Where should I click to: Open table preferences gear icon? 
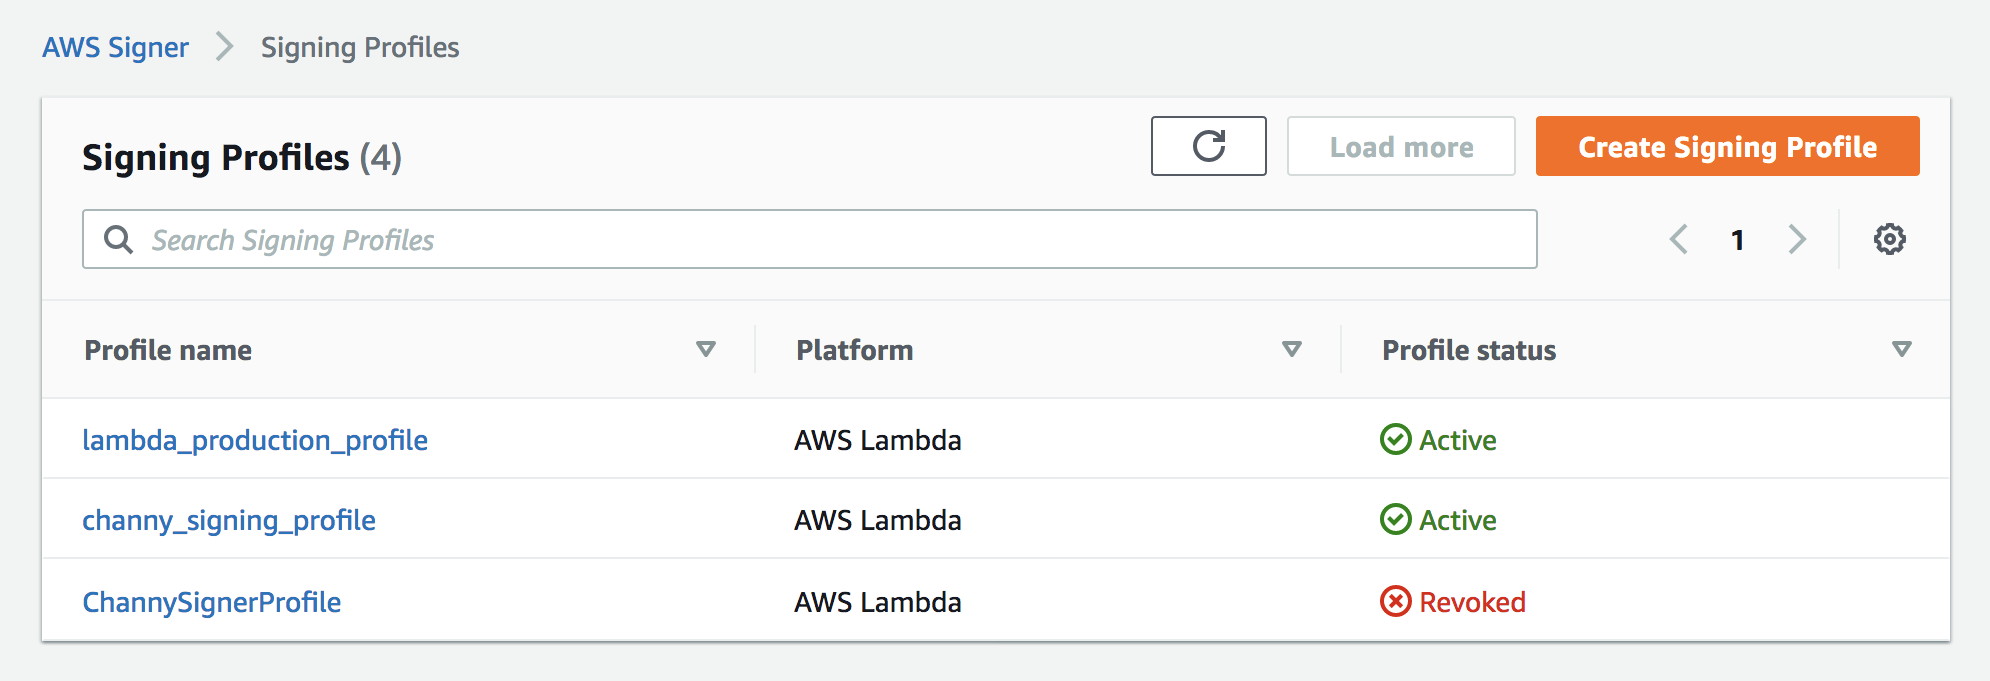(1889, 239)
